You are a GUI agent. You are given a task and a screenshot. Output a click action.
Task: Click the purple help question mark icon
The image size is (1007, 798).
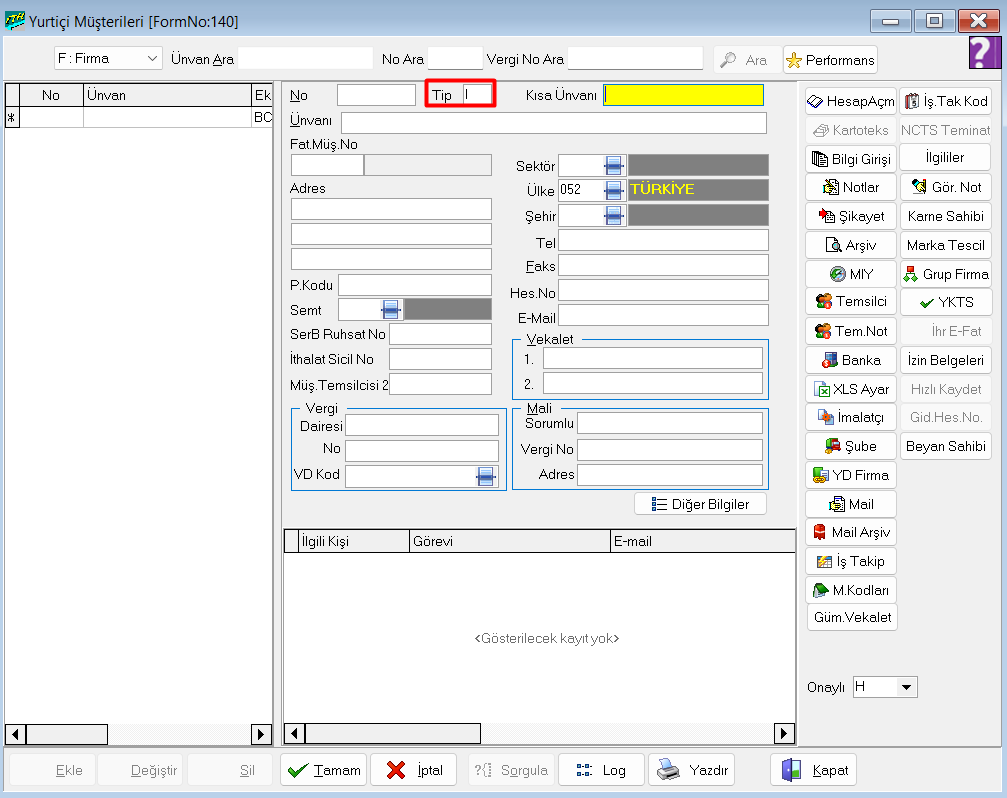(985, 53)
